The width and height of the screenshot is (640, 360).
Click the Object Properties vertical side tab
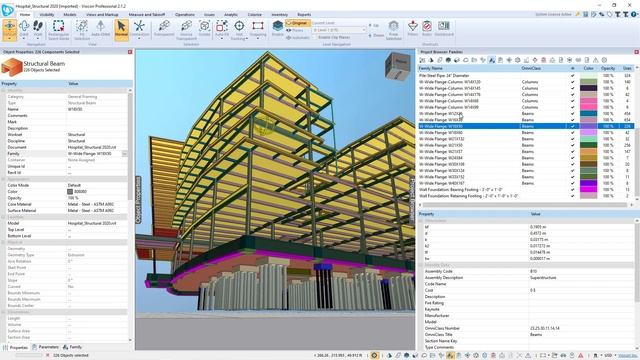point(138,200)
